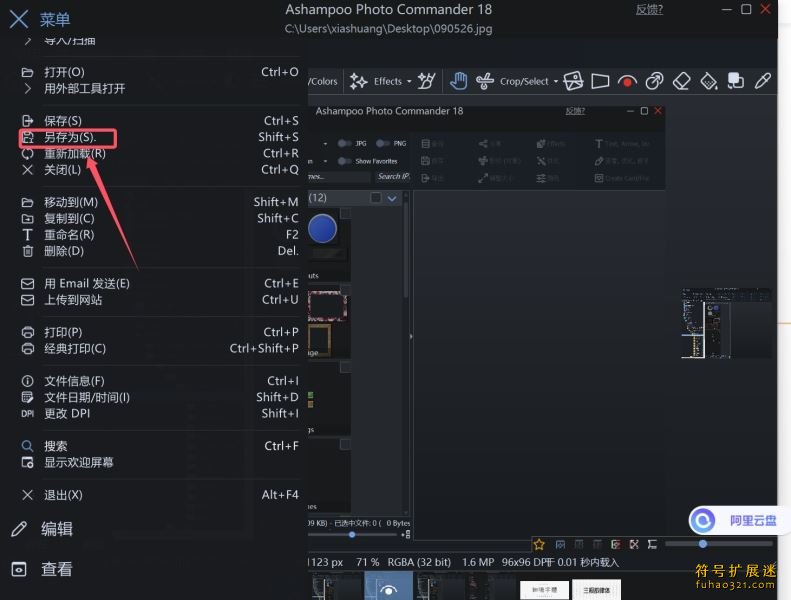This screenshot has width=791, height=600.
Task: Choose 移动到(M) menu entry
Action: point(160,202)
